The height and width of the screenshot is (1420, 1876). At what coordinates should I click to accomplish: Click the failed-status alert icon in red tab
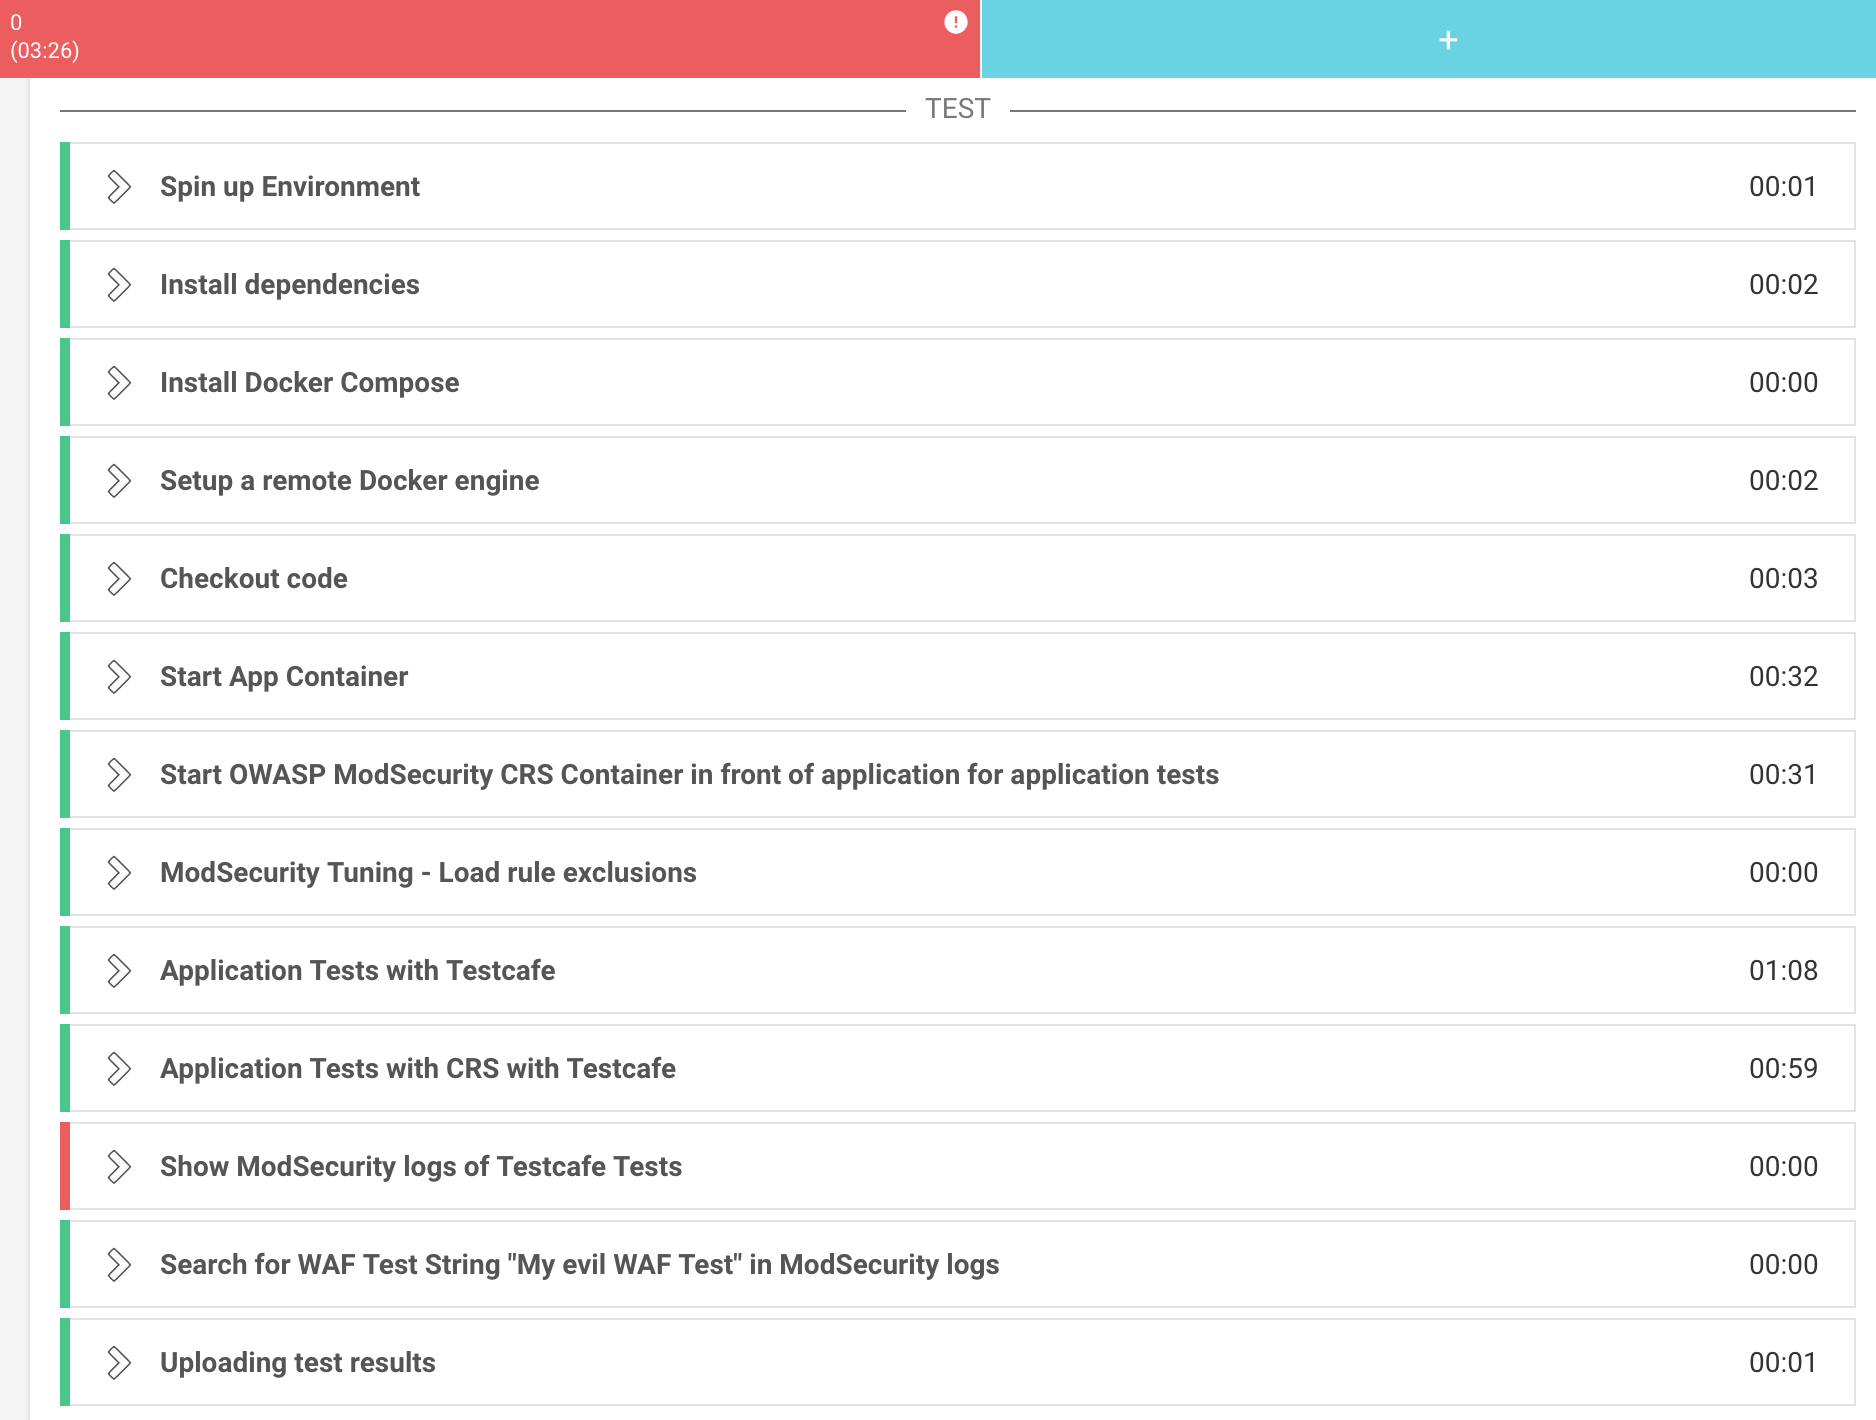pyautogui.click(x=955, y=22)
